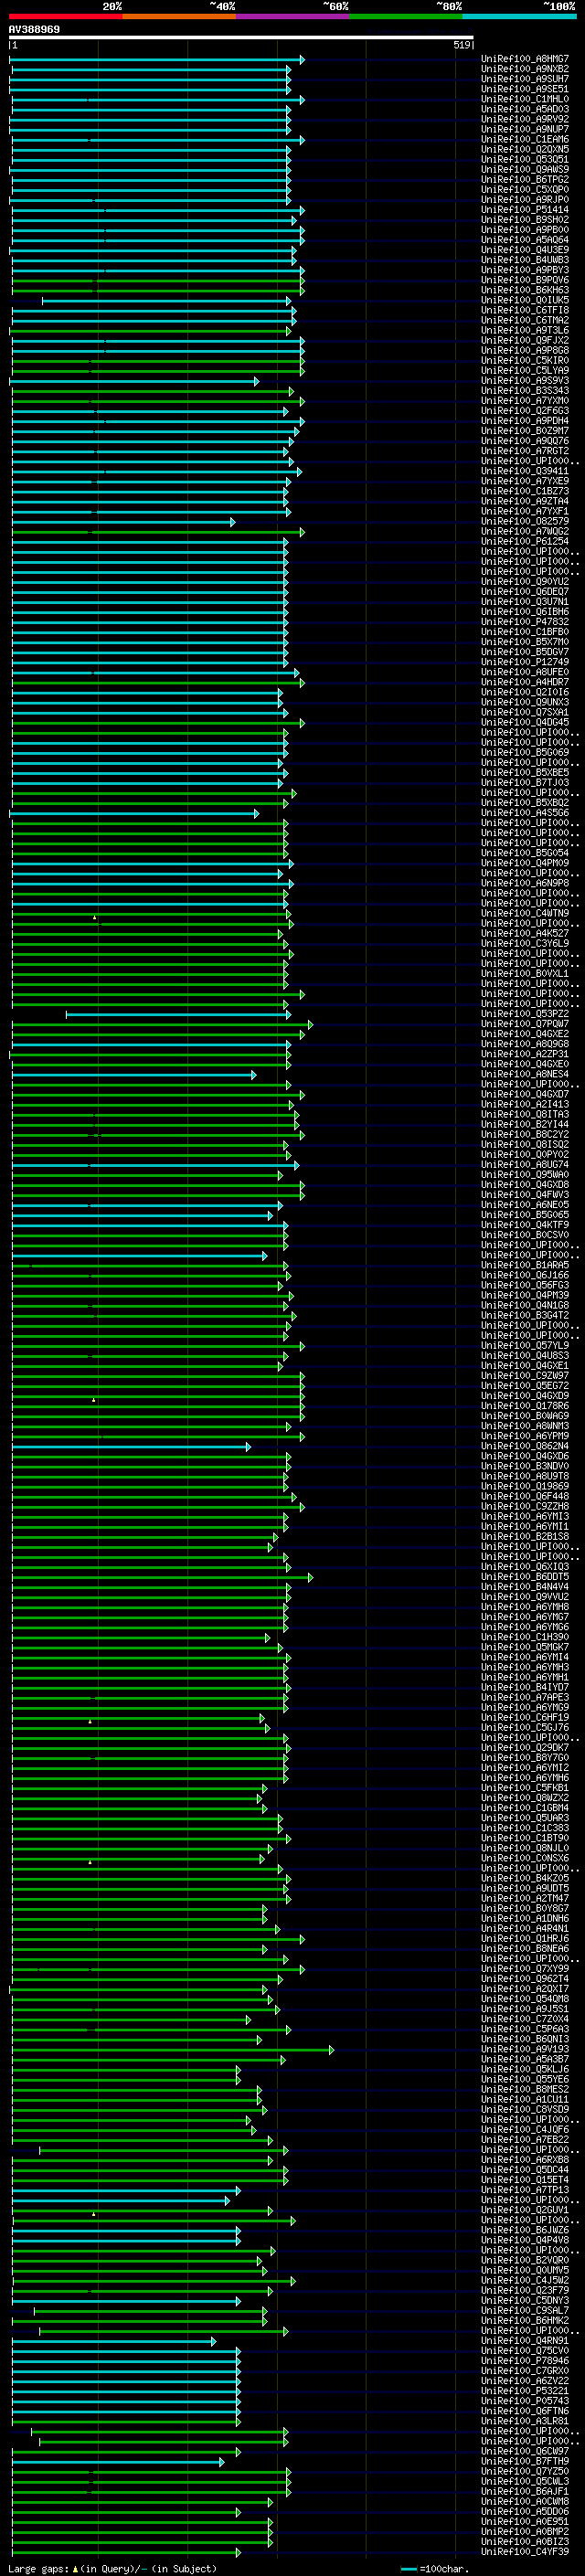Open hit UniRef100_P12749
The width and height of the screenshot is (585, 2576).
tap(524, 662)
